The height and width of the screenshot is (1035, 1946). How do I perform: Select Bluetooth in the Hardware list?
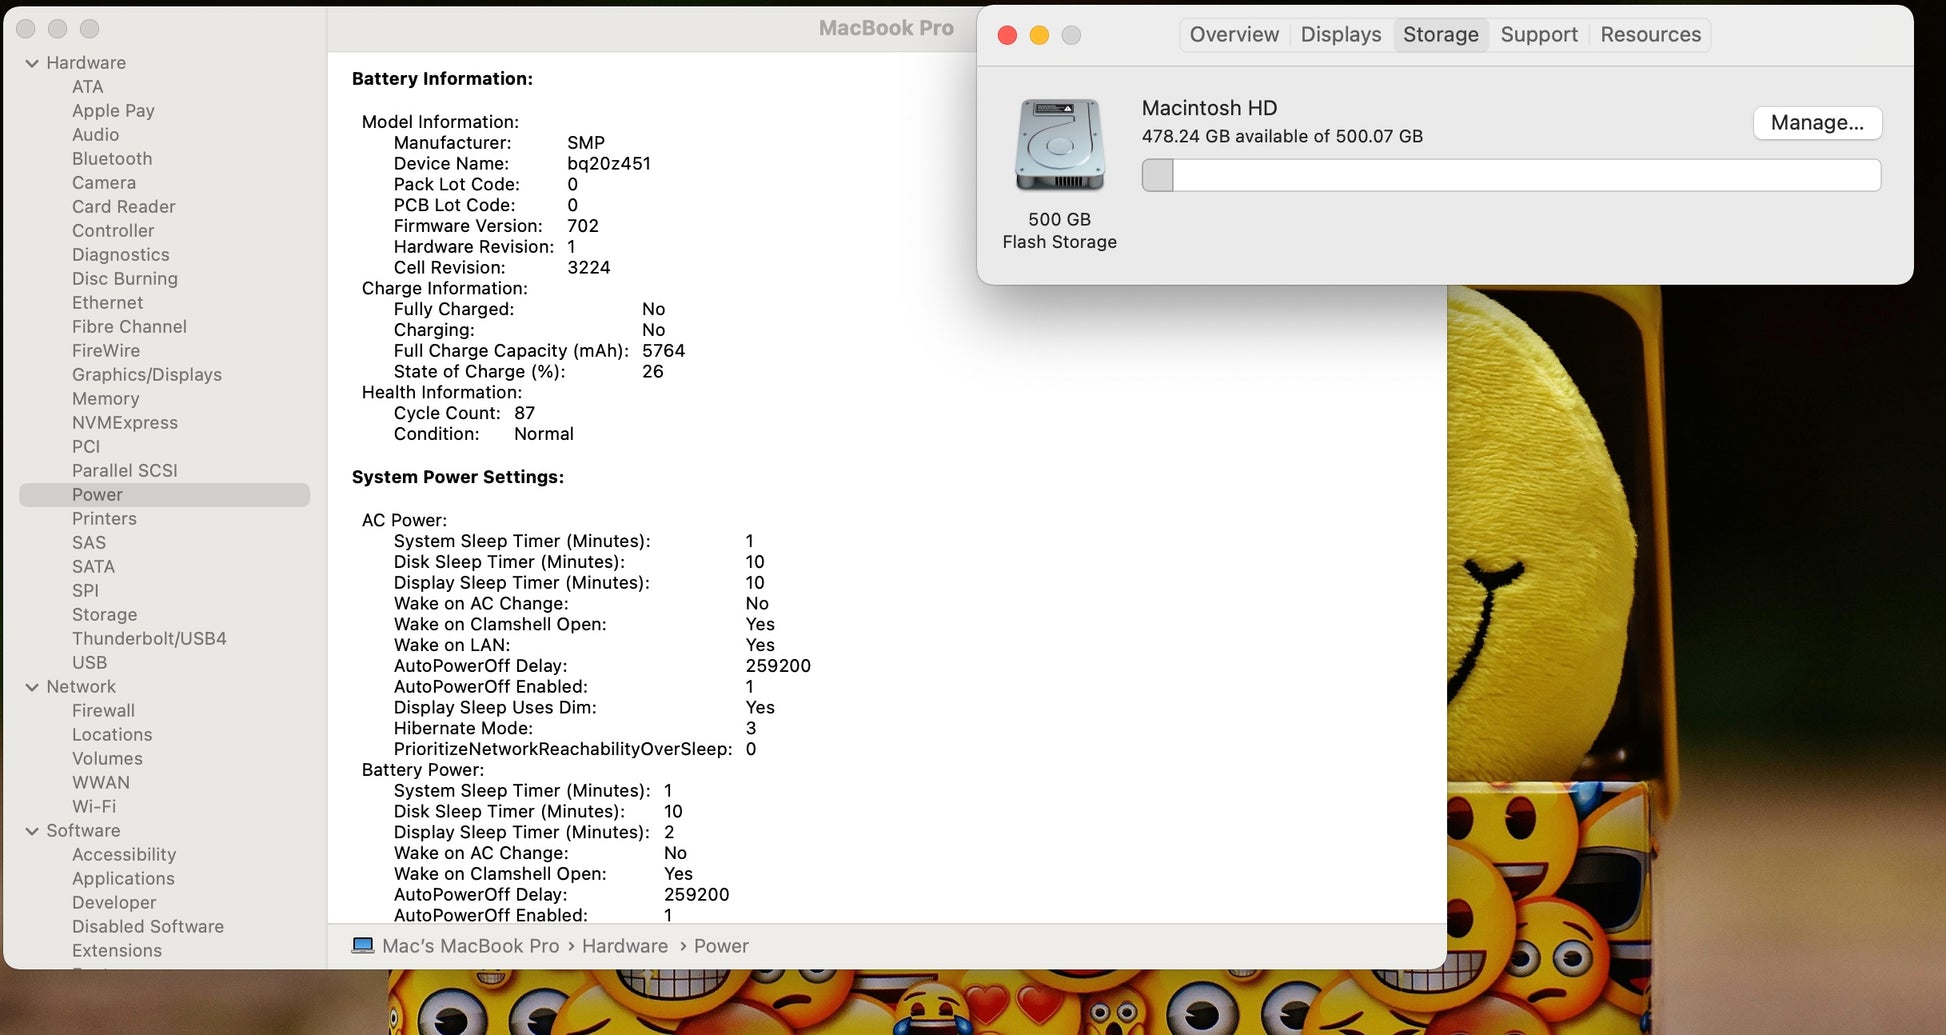click(x=112, y=159)
